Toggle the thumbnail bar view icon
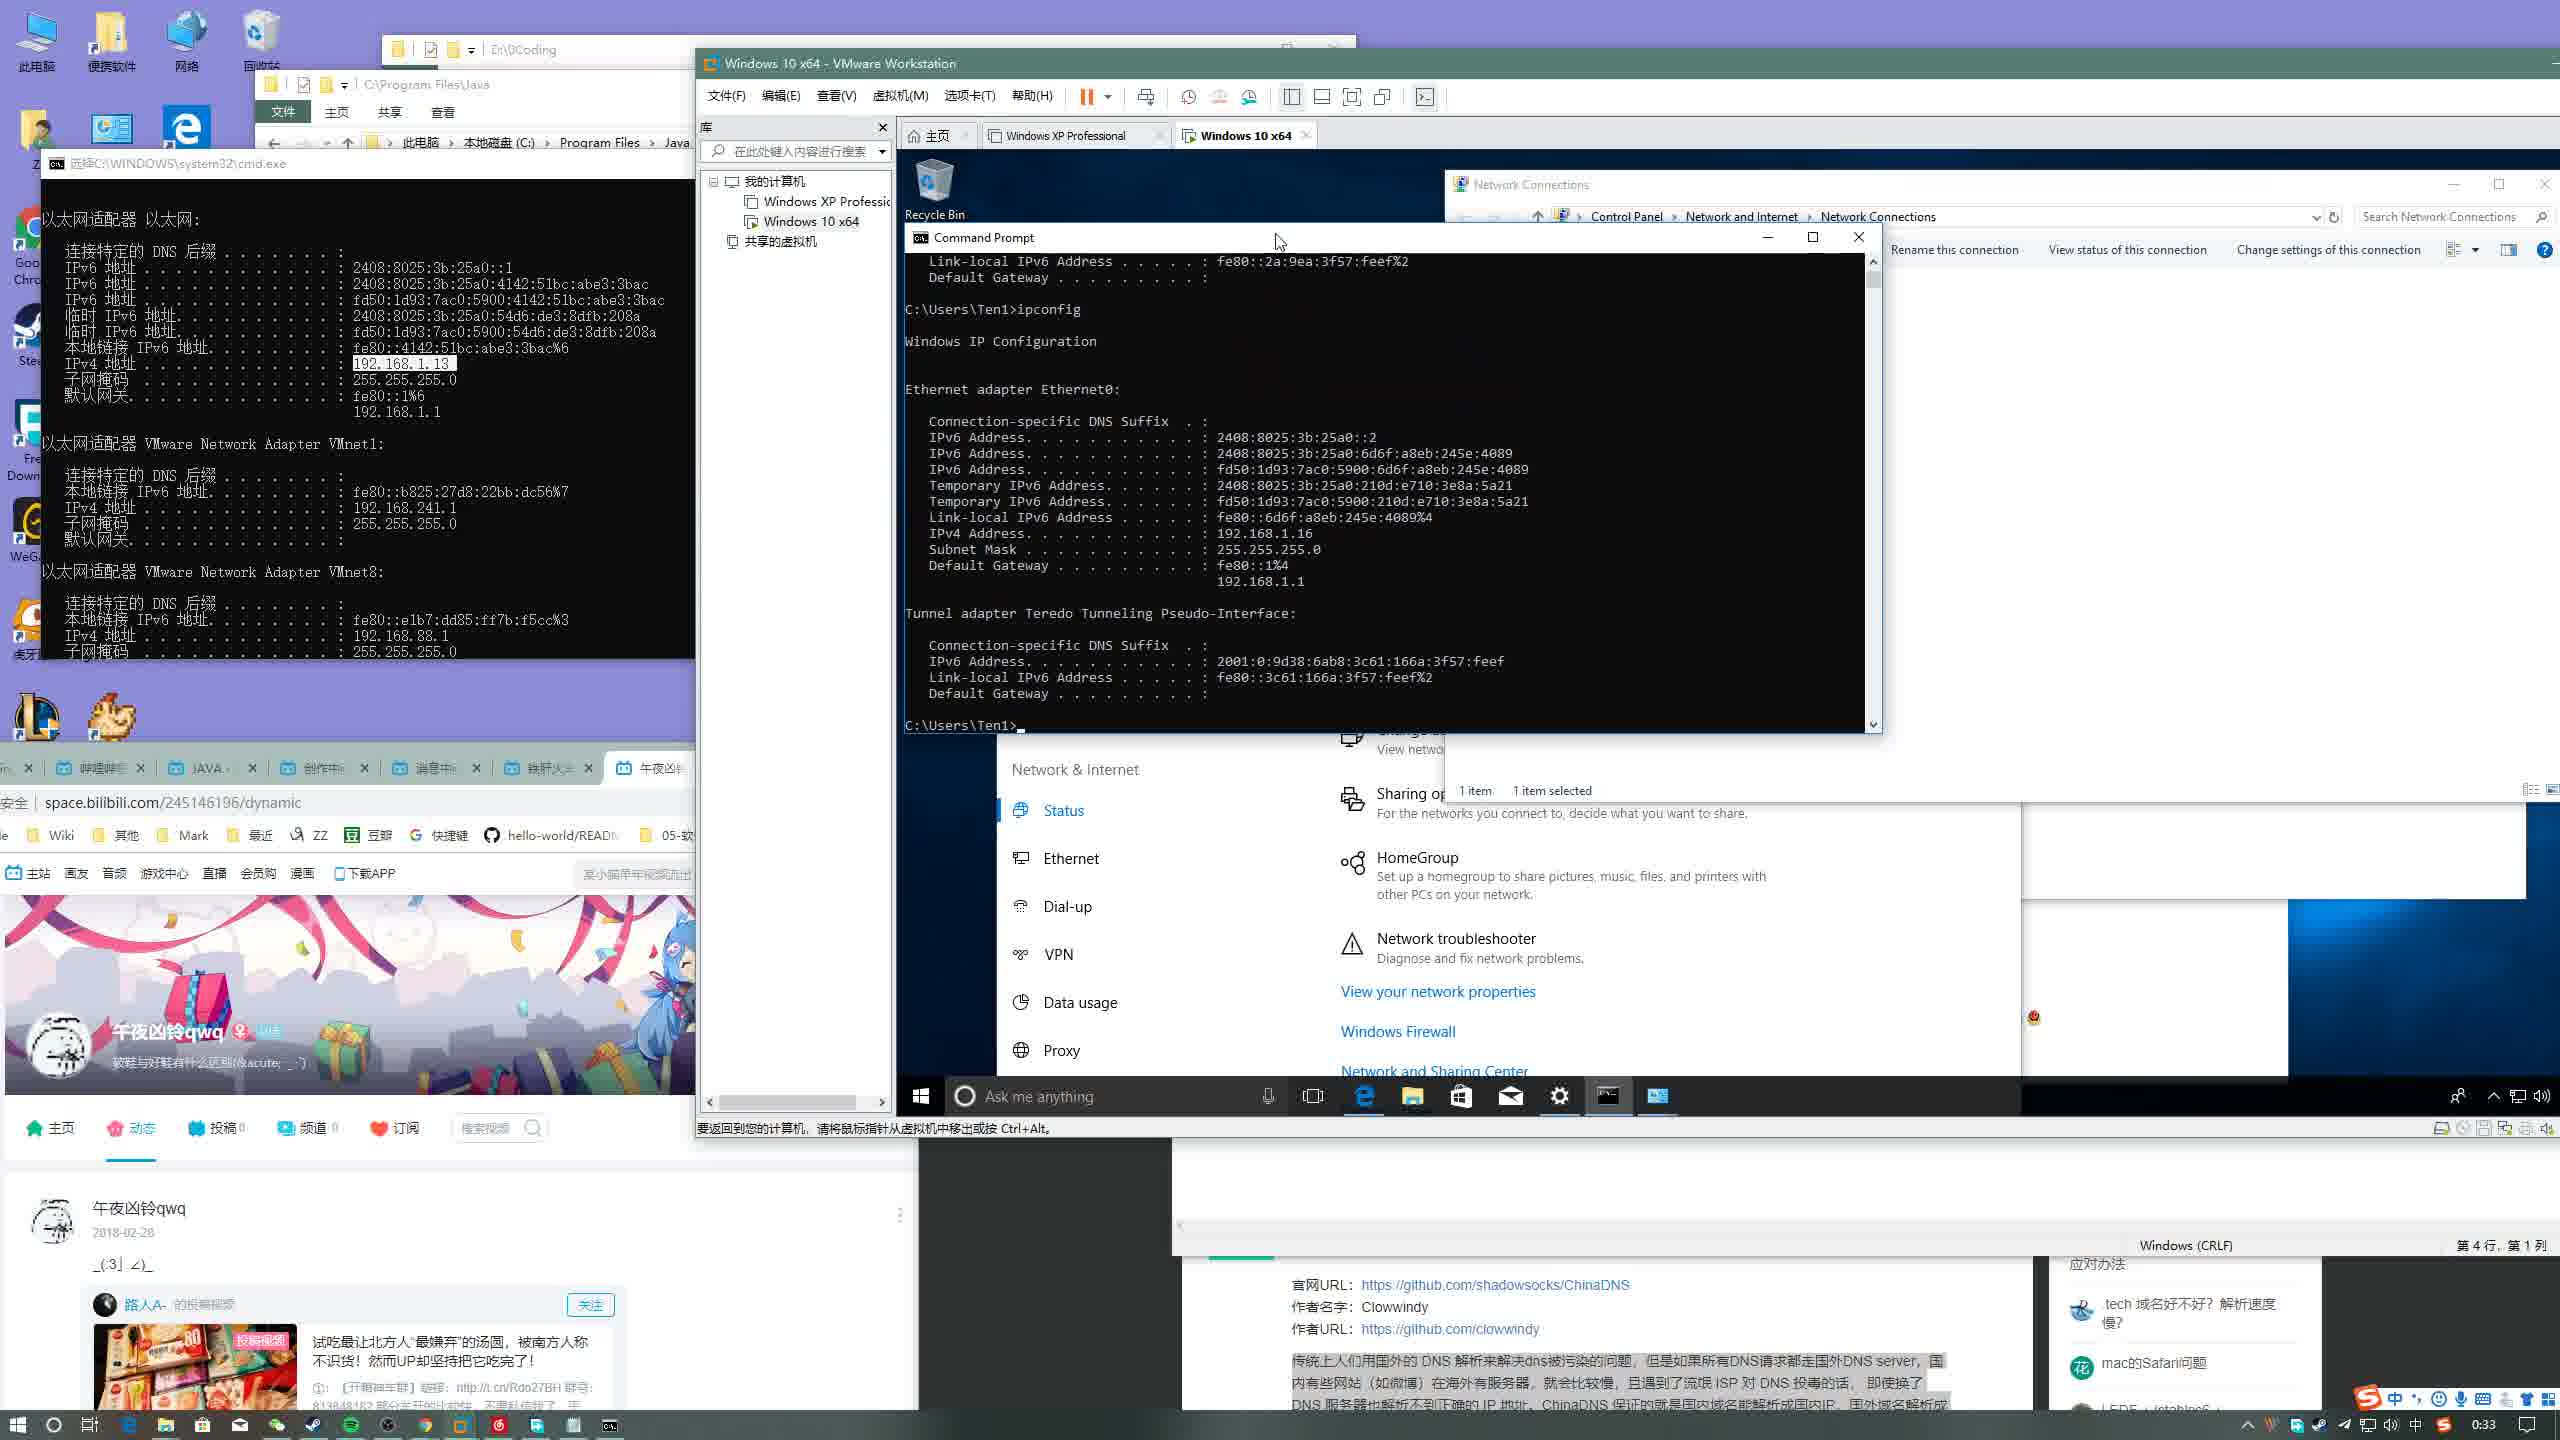 coord(1321,97)
